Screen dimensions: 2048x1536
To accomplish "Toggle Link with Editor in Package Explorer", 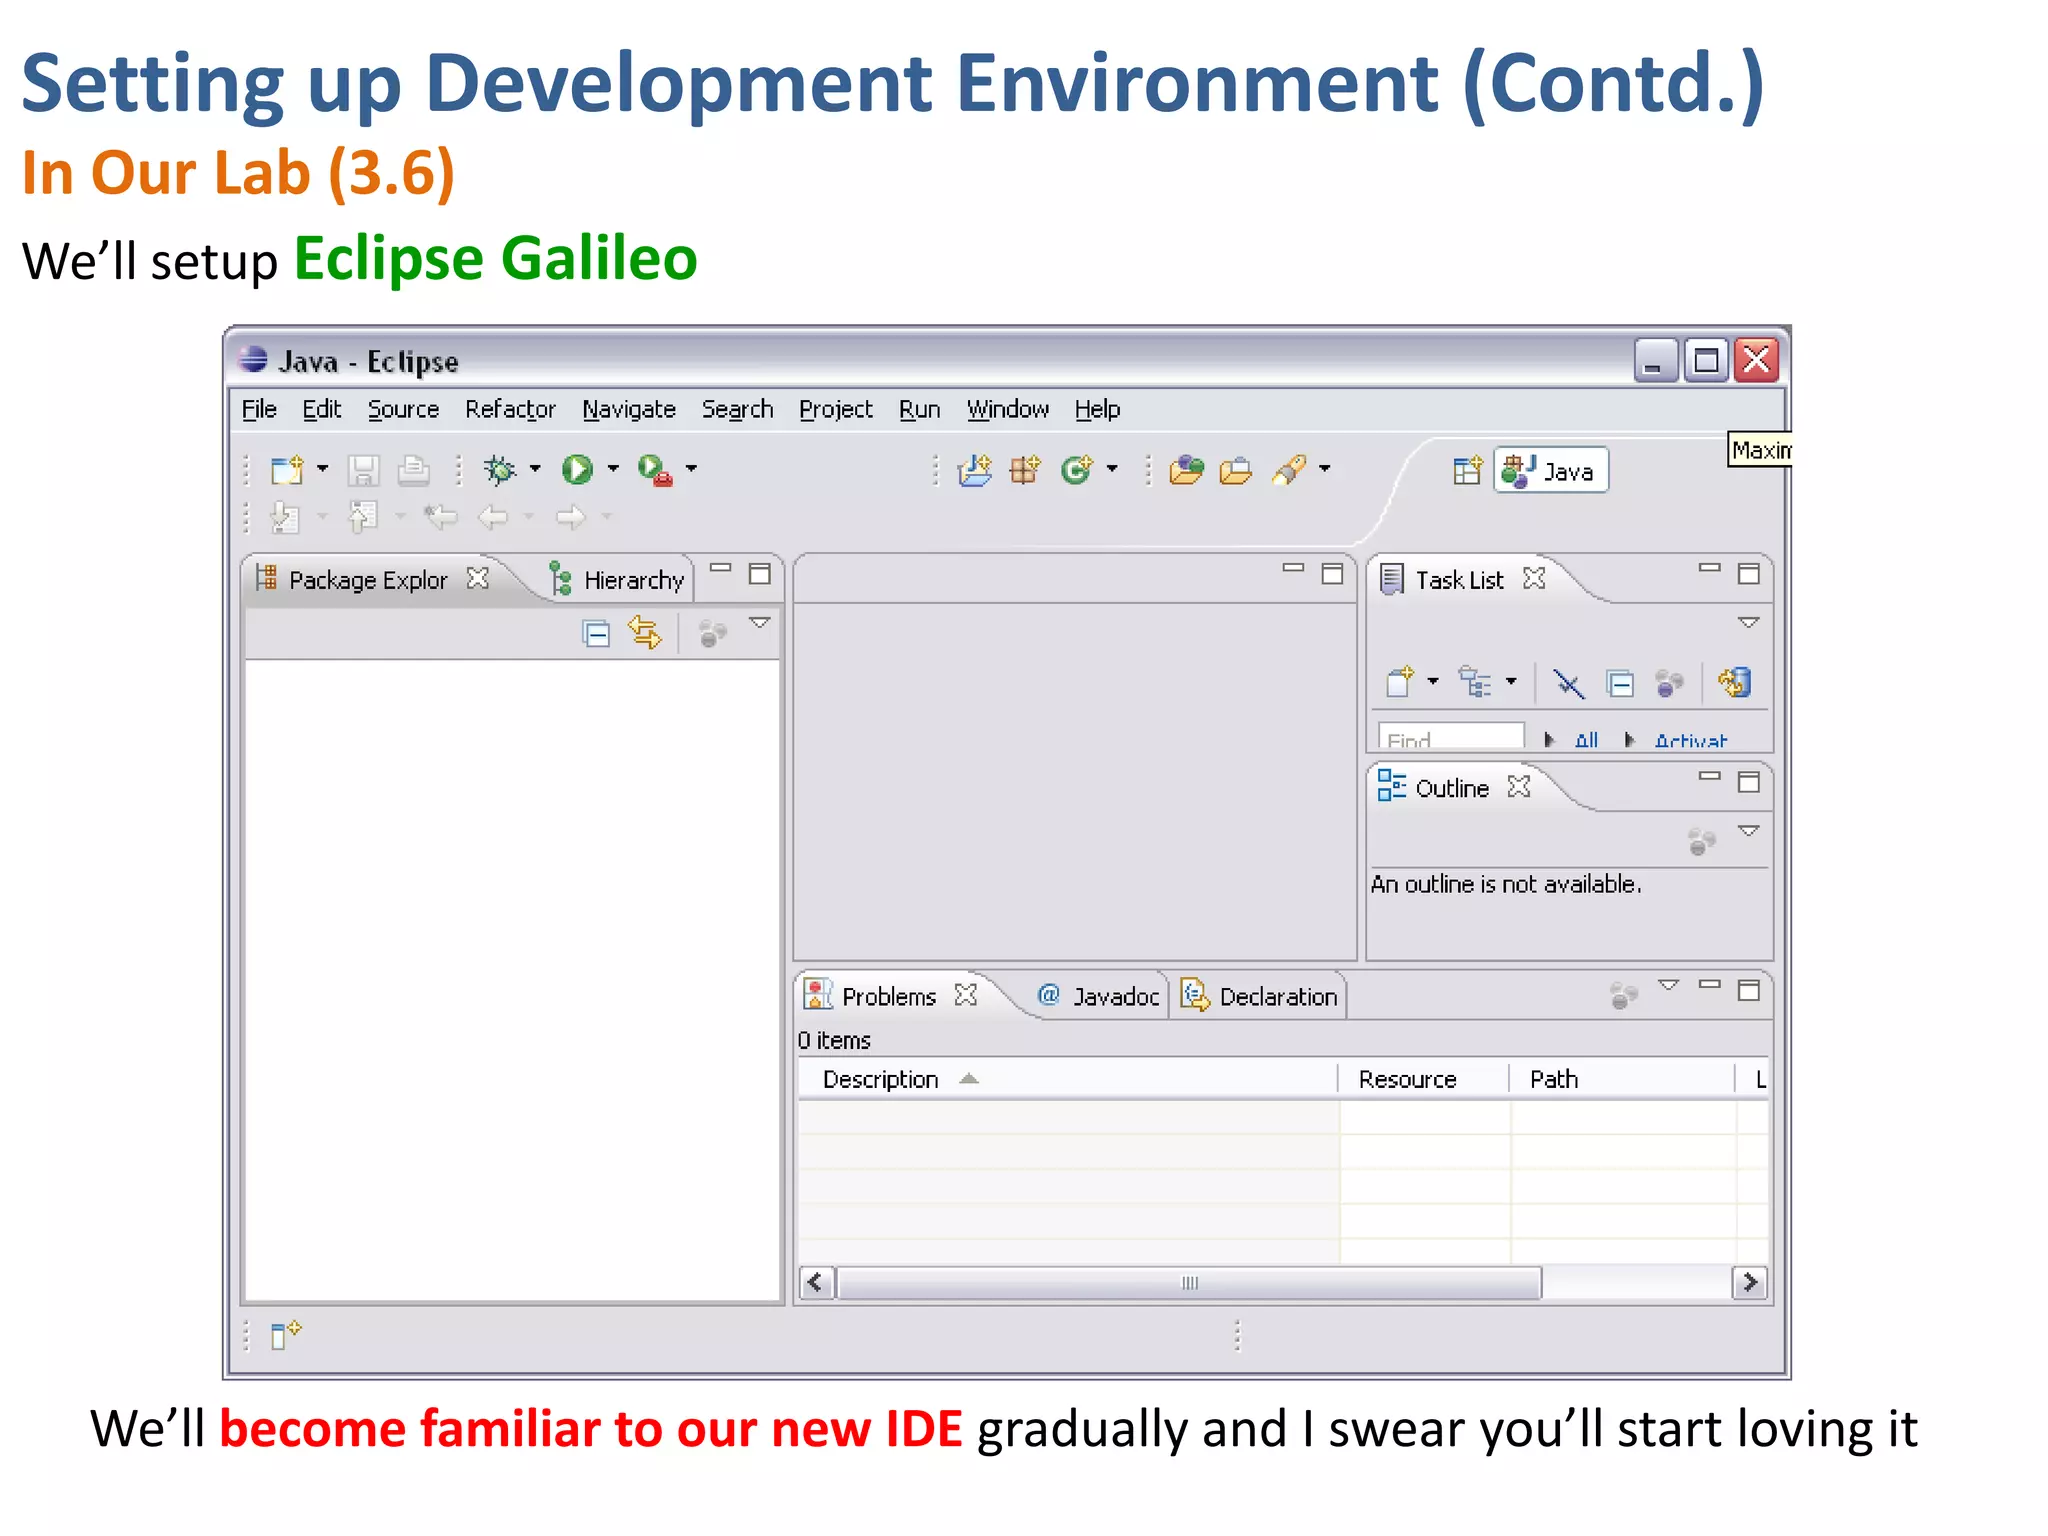I will (x=645, y=633).
